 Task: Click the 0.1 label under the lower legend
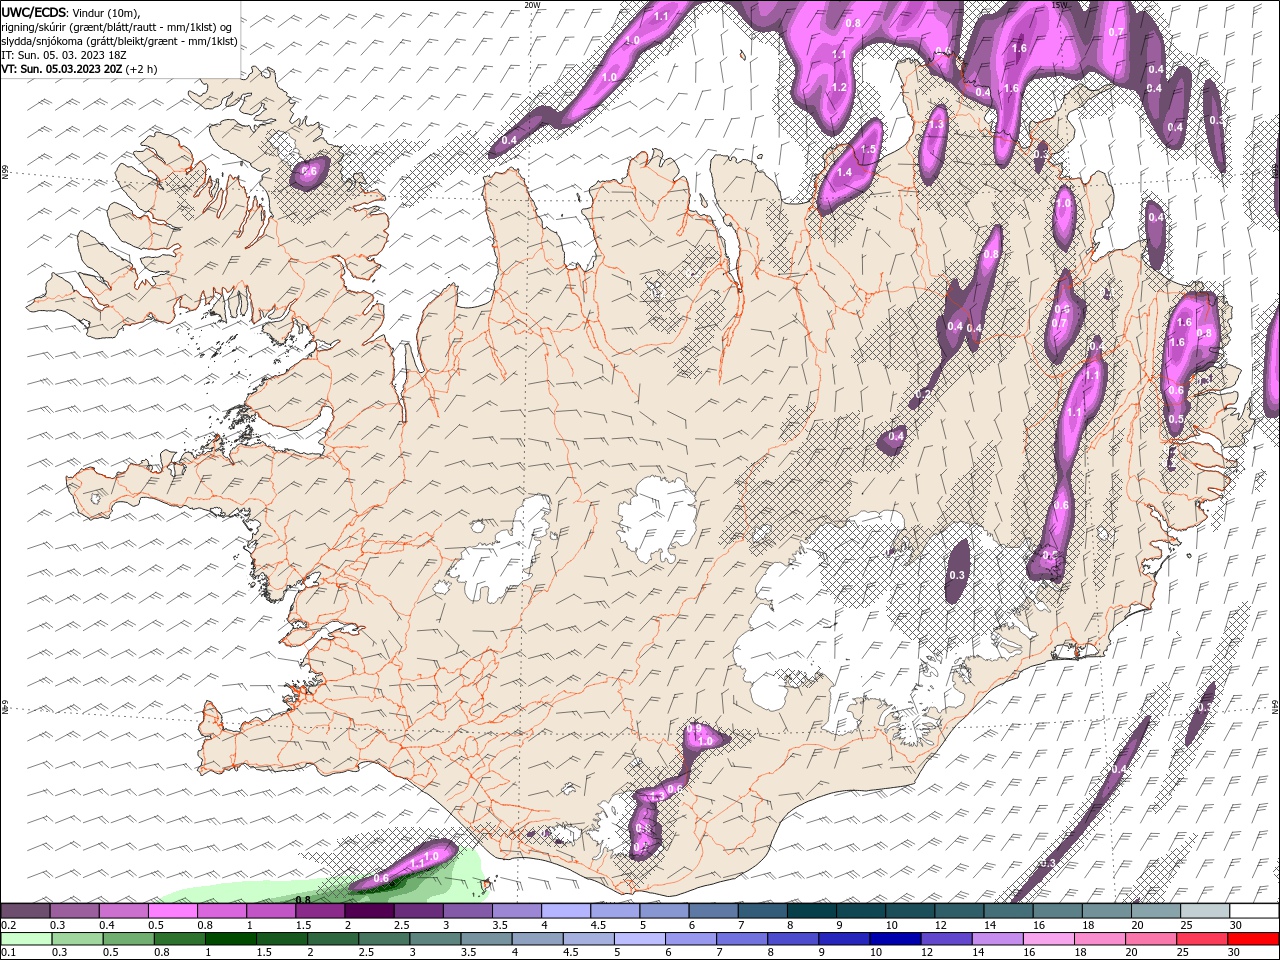click(9, 953)
